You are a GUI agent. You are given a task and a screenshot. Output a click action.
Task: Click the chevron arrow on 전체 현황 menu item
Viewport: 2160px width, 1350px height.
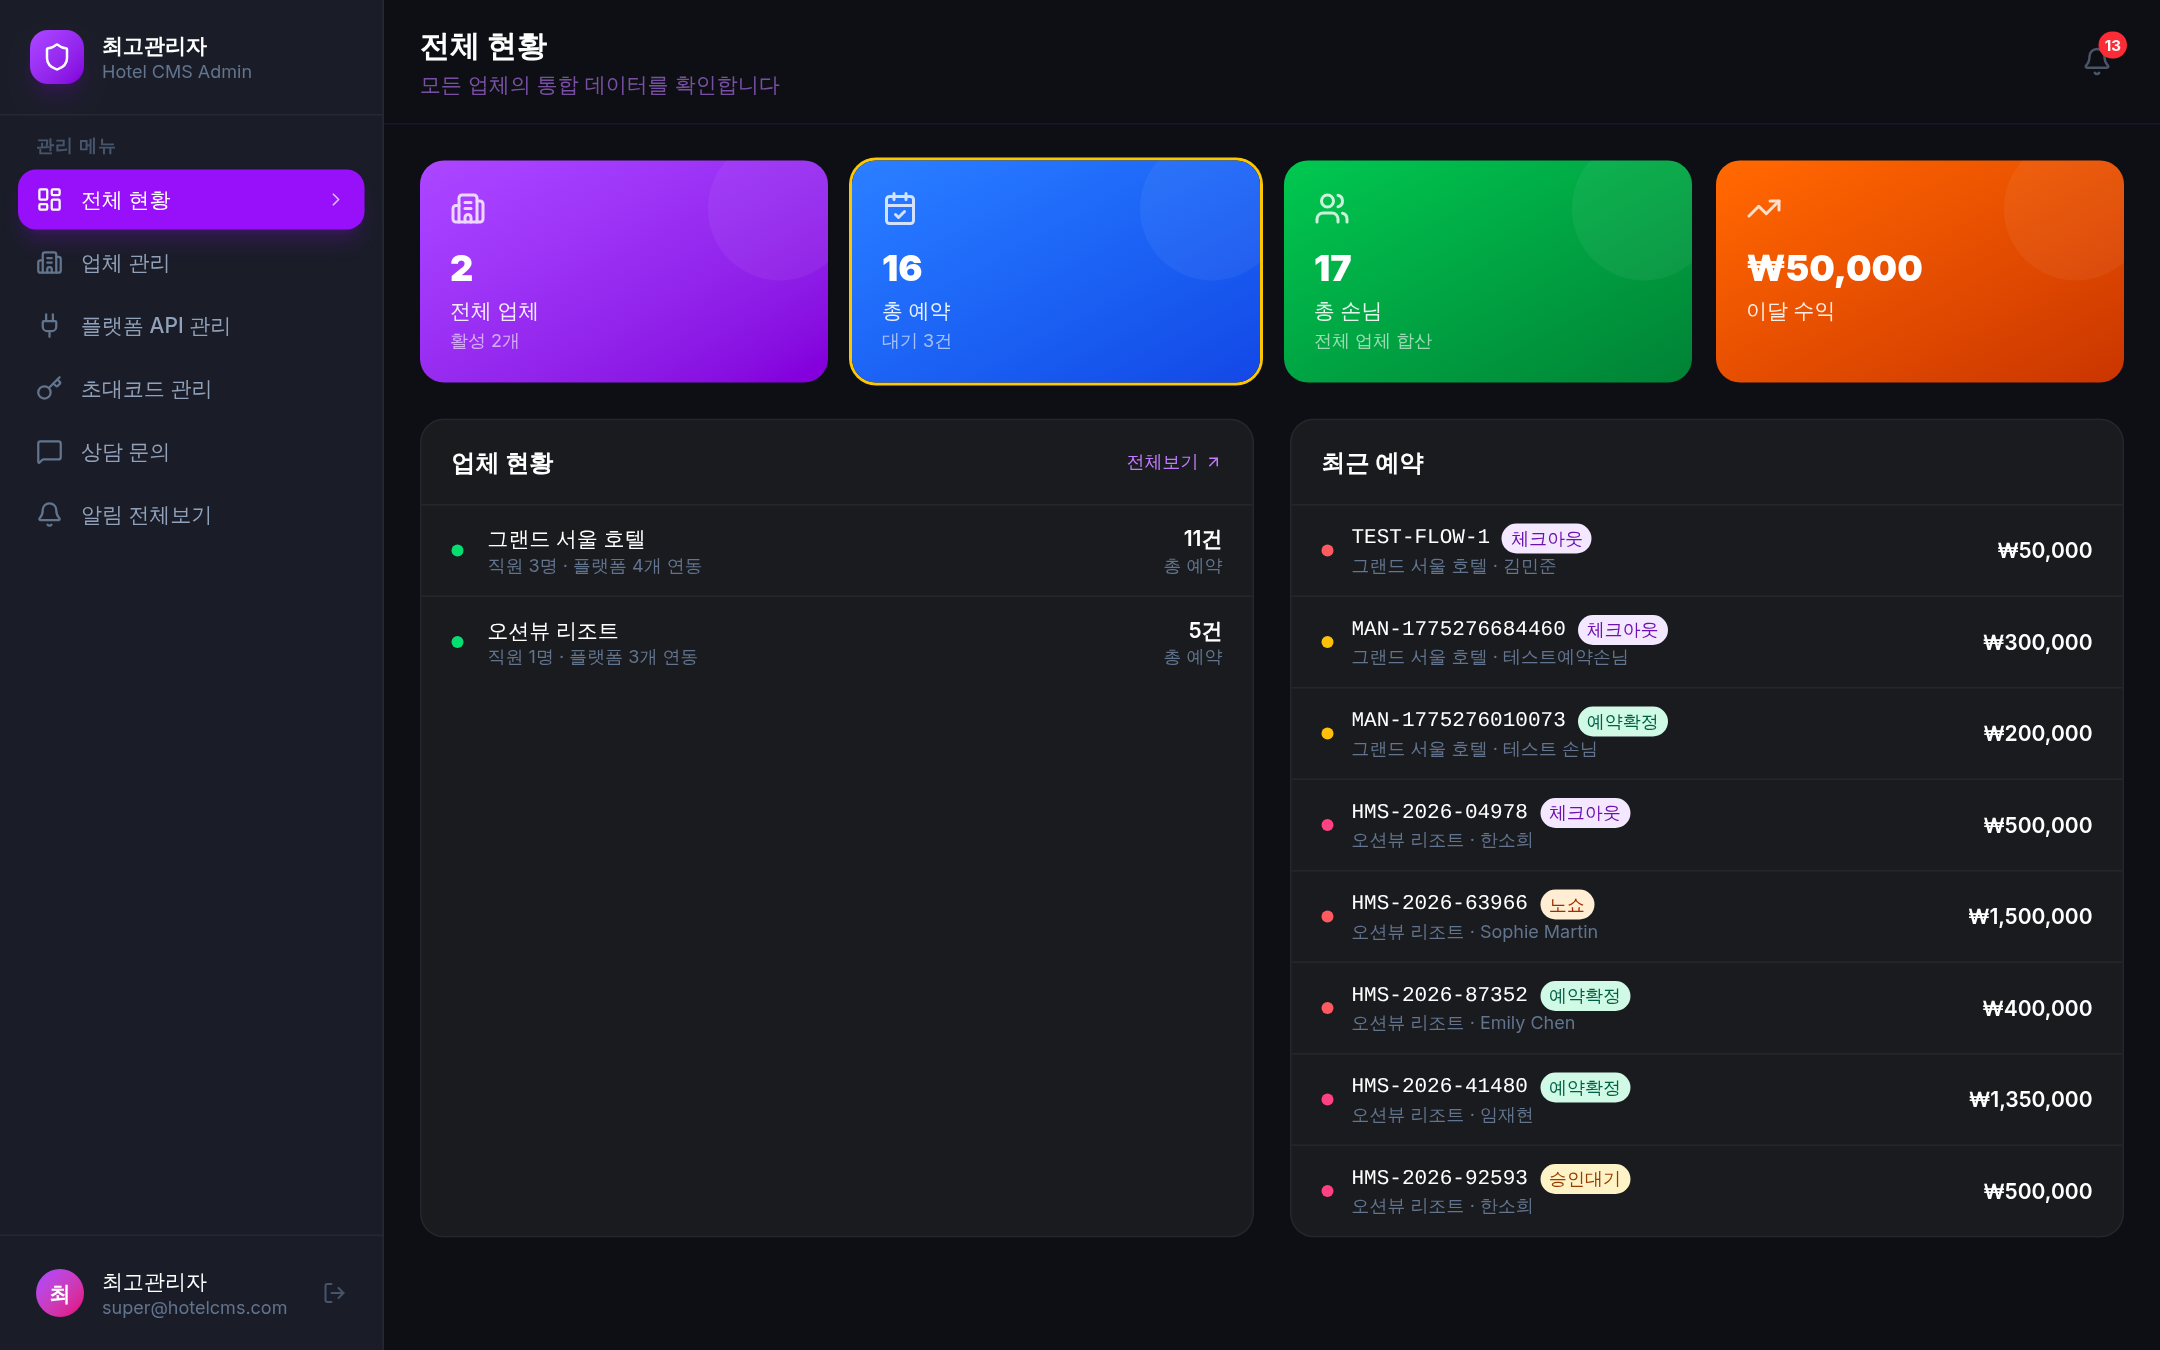click(x=336, y=200)
